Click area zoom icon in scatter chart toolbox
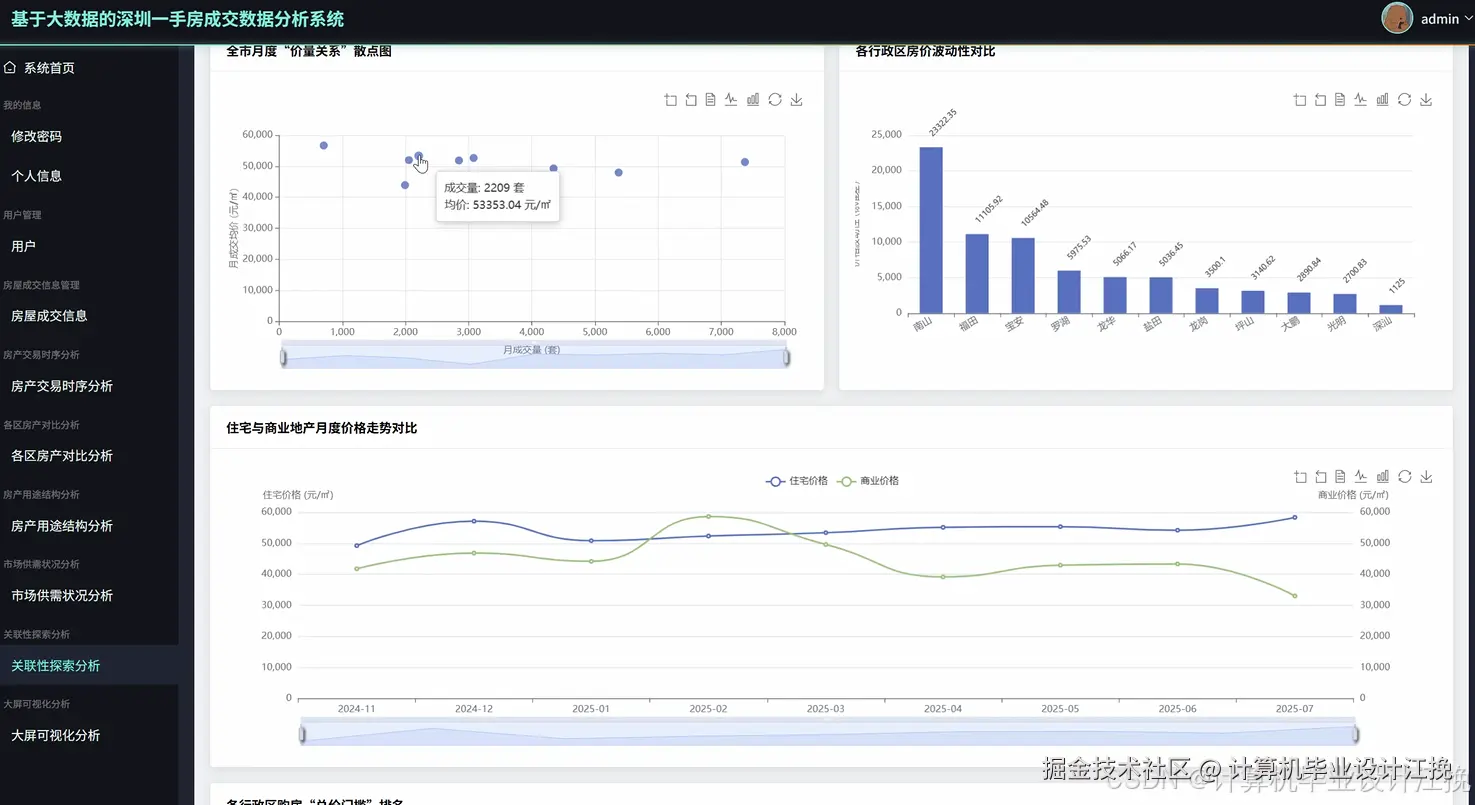This screenshot has width=1475, height=805. pos(671,100)
